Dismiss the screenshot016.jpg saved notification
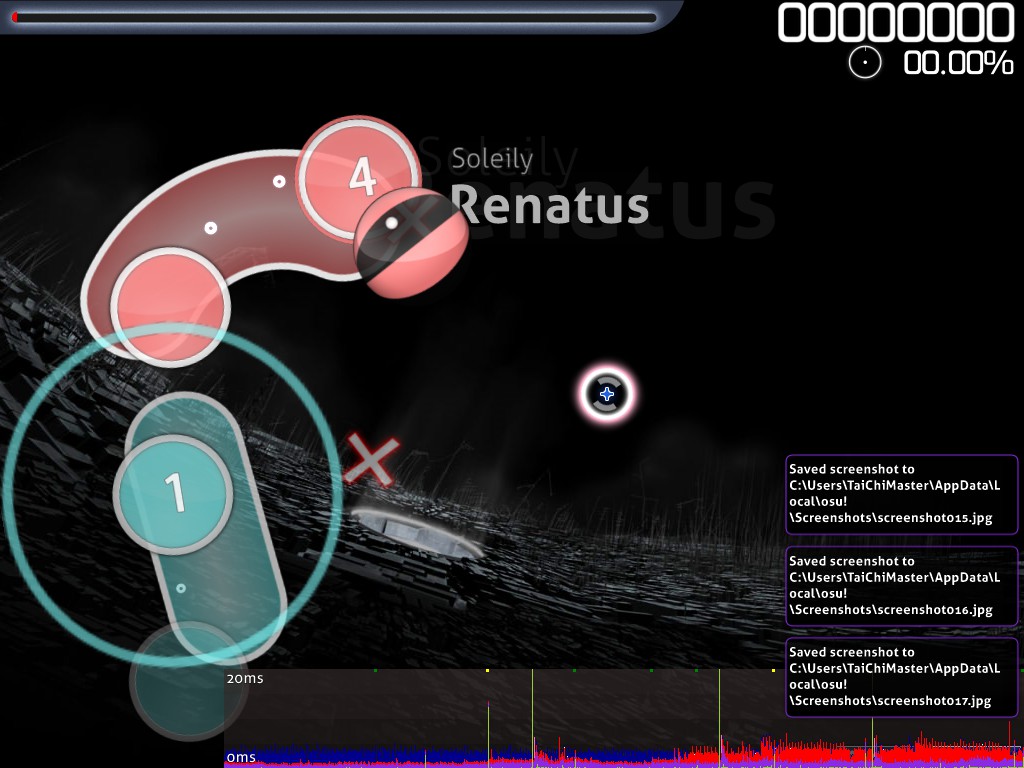The width and height of the screenshot is (1024, 768). (x=901, y=586)
